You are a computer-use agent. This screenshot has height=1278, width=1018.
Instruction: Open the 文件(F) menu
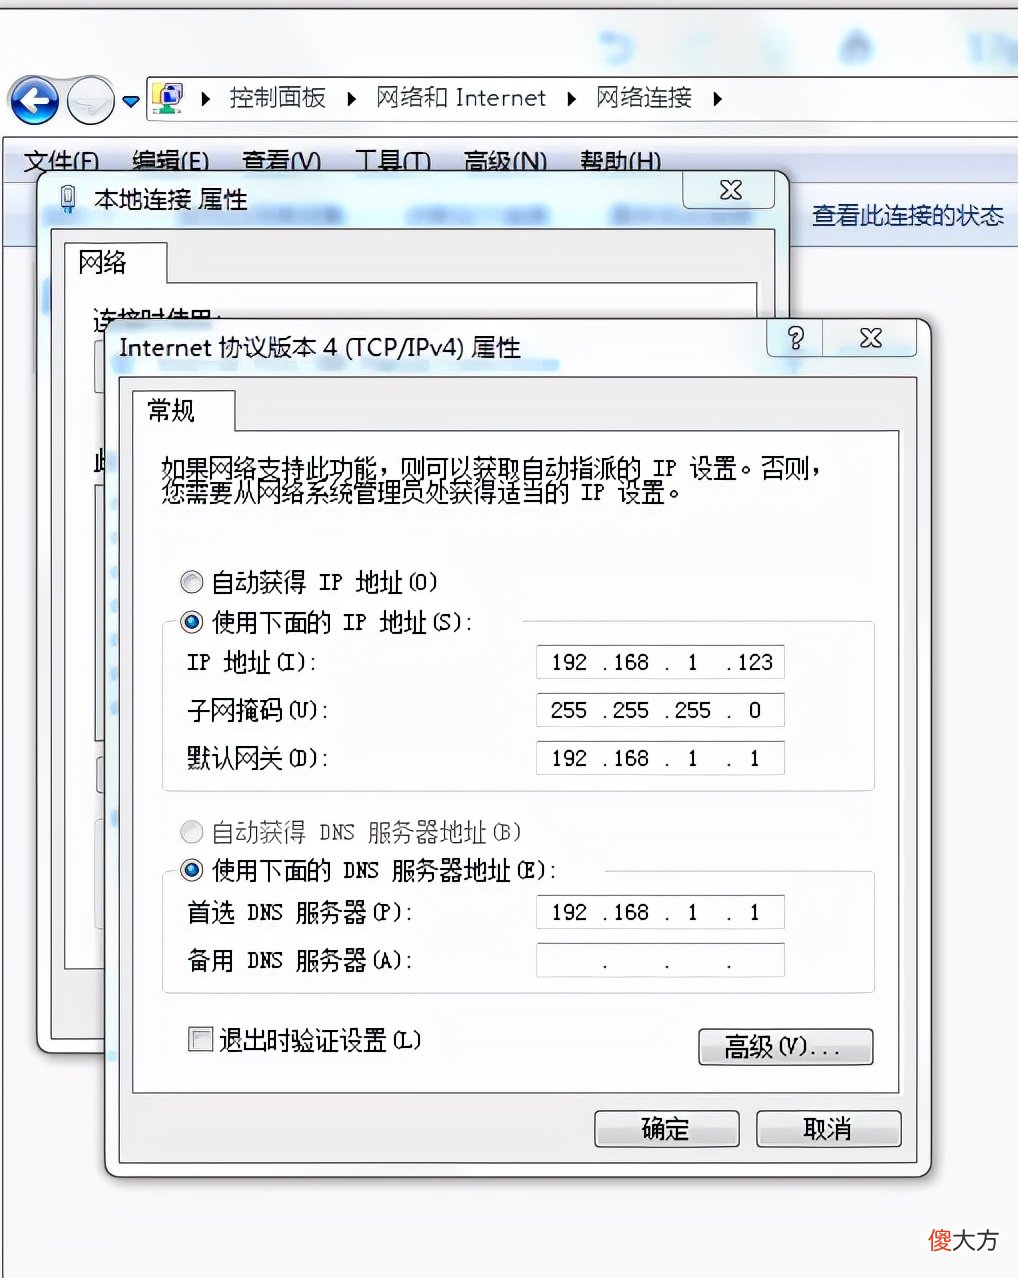62,160
